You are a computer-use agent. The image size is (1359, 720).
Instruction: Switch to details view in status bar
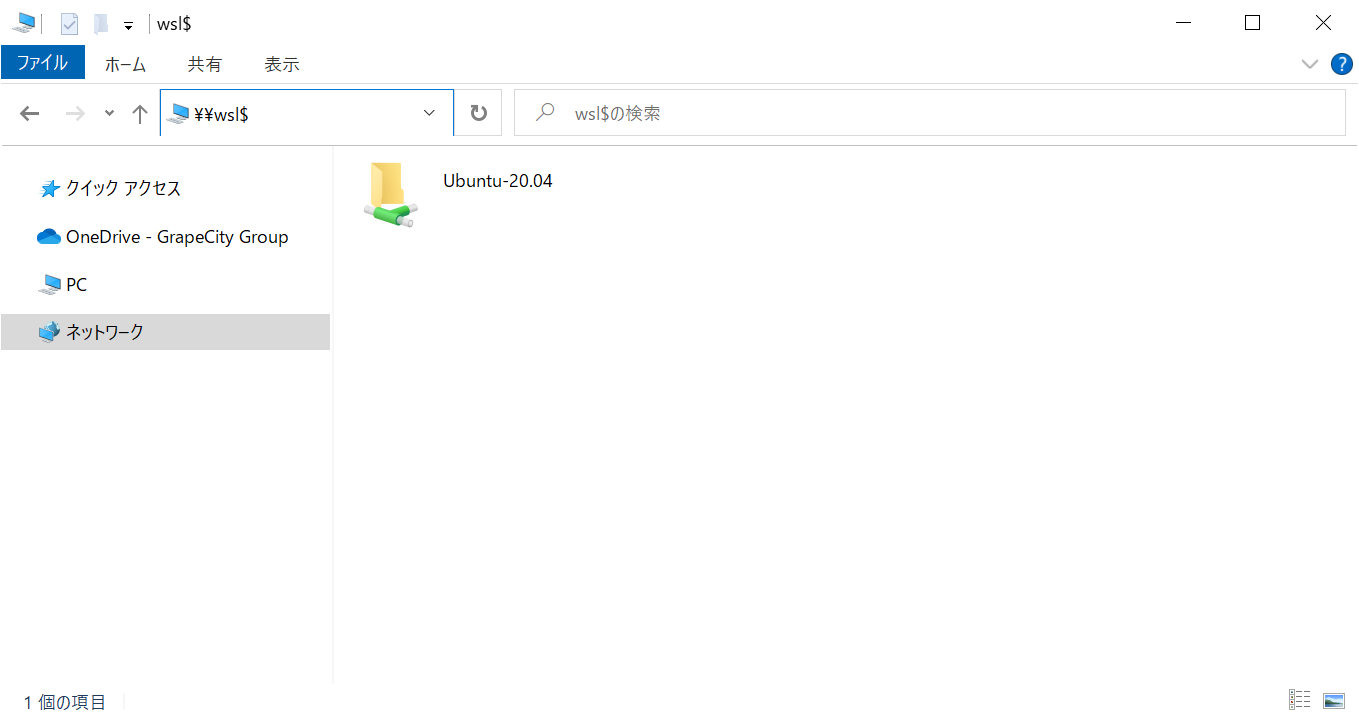pos(1300,700)
